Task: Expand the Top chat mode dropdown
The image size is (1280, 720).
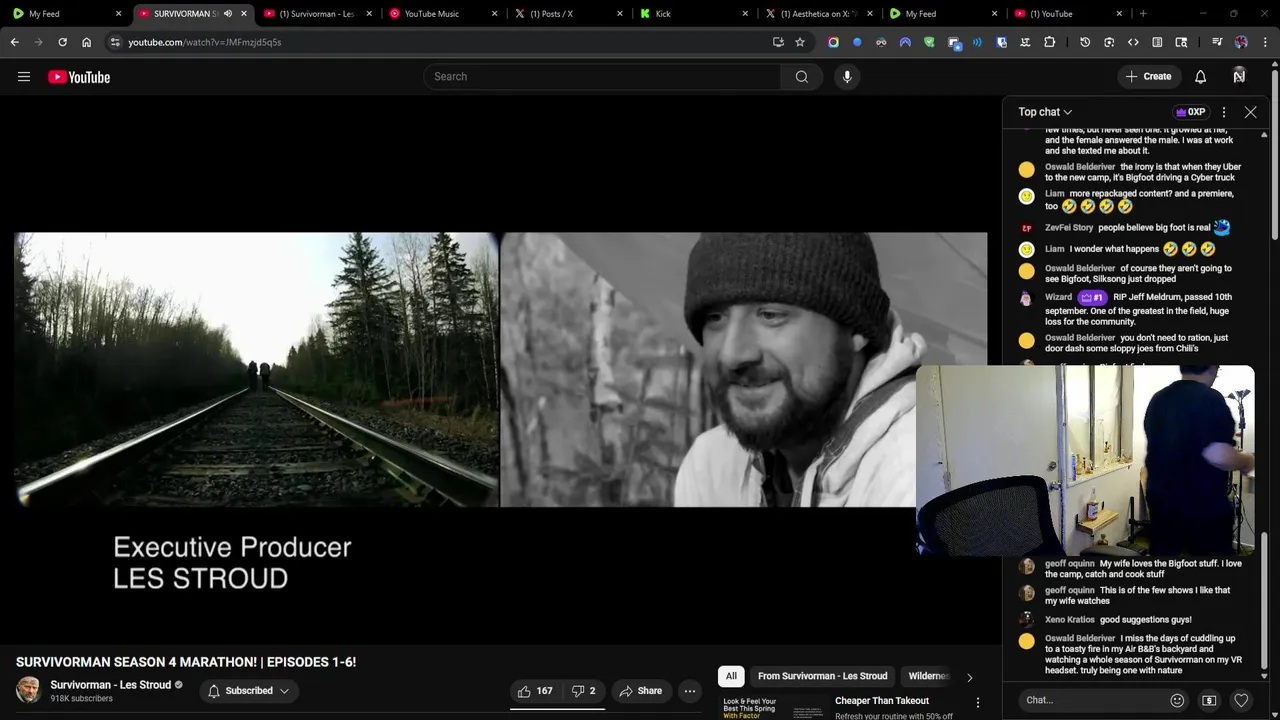Action: (1045, 112)
